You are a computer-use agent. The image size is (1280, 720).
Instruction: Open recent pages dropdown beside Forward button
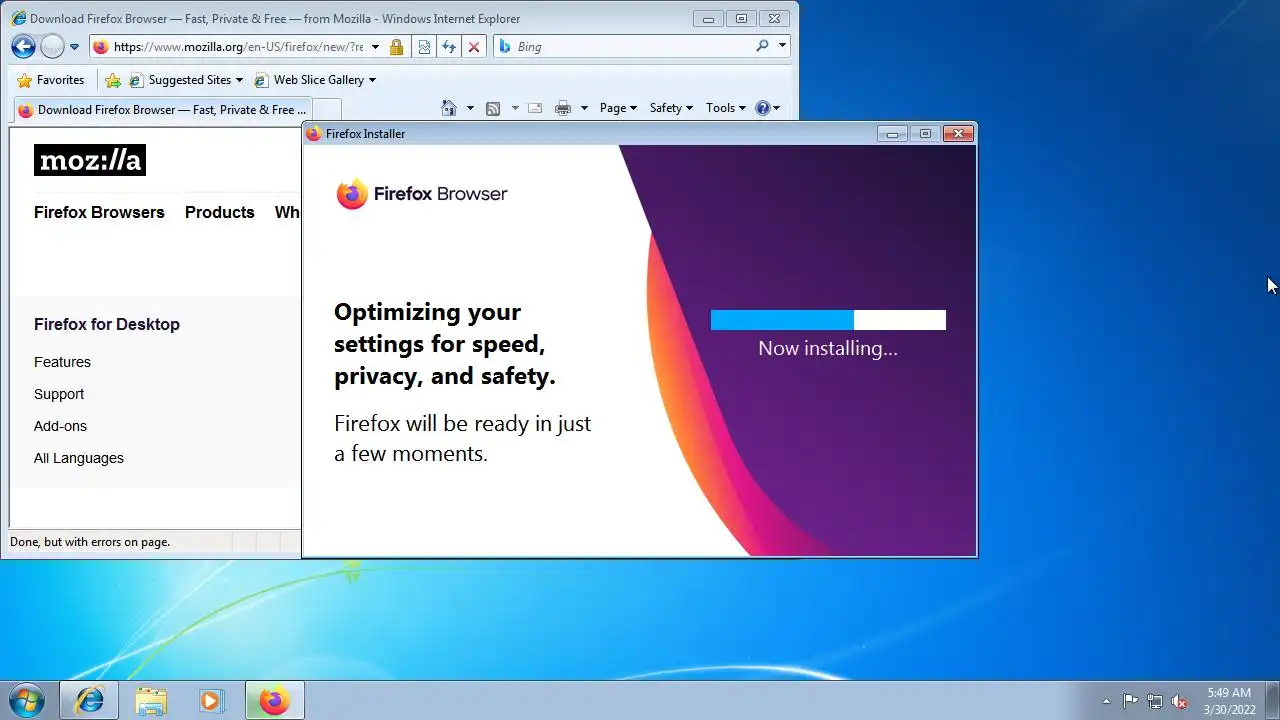point(74,47)
